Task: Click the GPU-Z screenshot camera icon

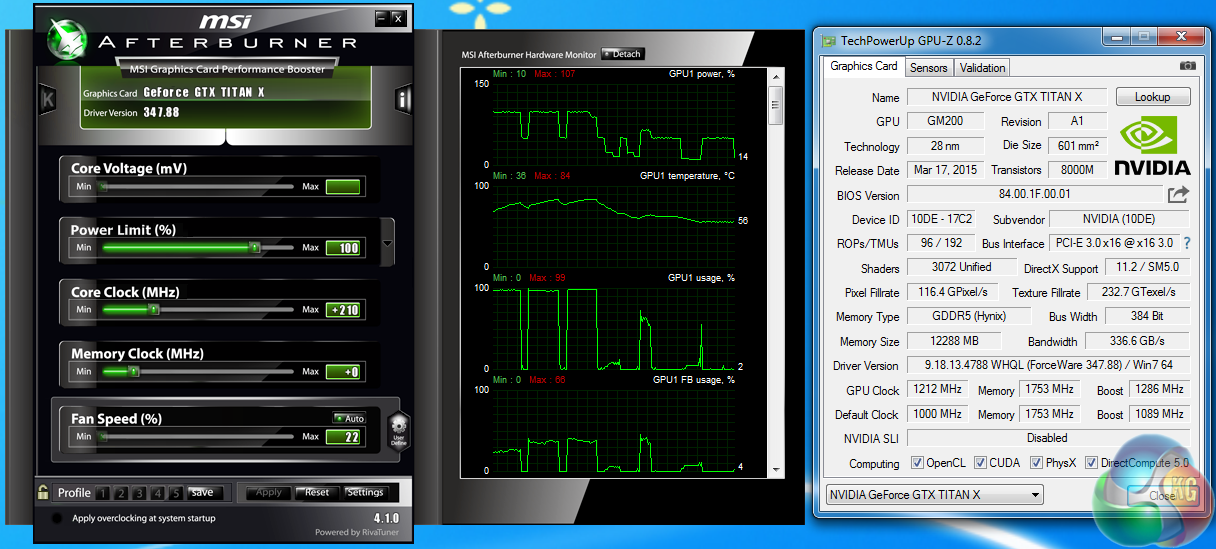Action: (1187, 66)
